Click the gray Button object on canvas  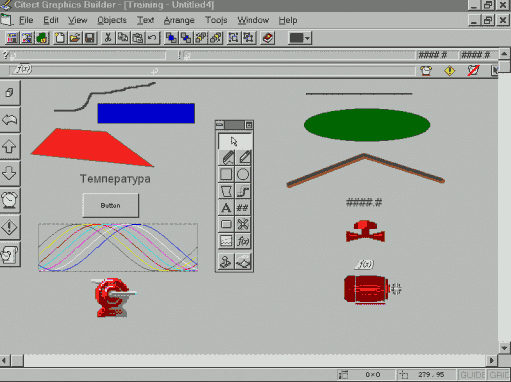click(110, 205)
